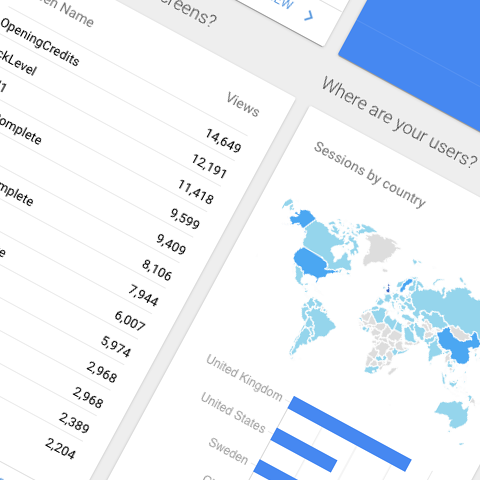Click Australia on the world map
The height and width of the screenshot is (480, 480).
(453, 413)
